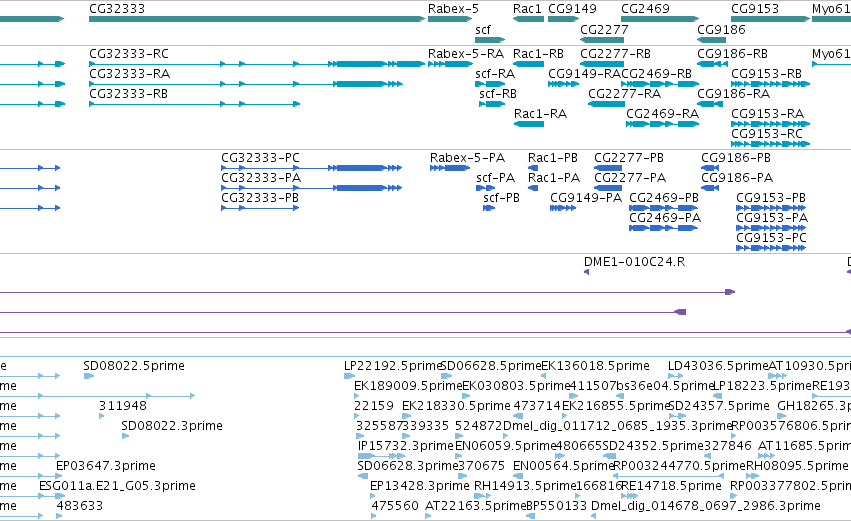Select EST SD08022.3prime
Viewport: 851px width, 521px height.
172,425
